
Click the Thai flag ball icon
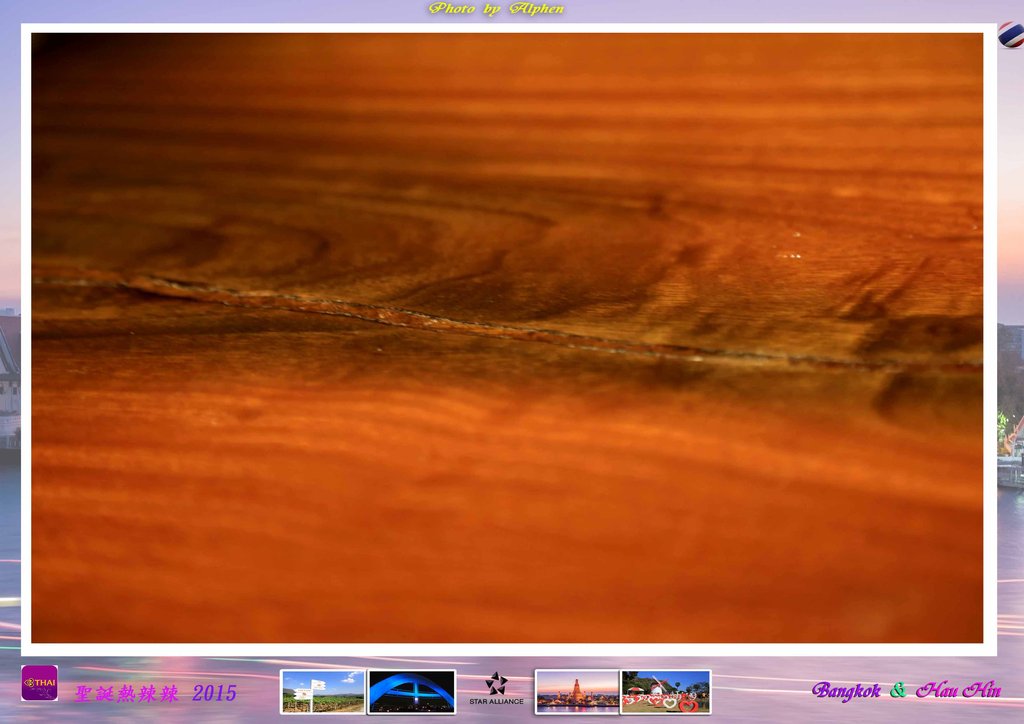point(1012,35)
